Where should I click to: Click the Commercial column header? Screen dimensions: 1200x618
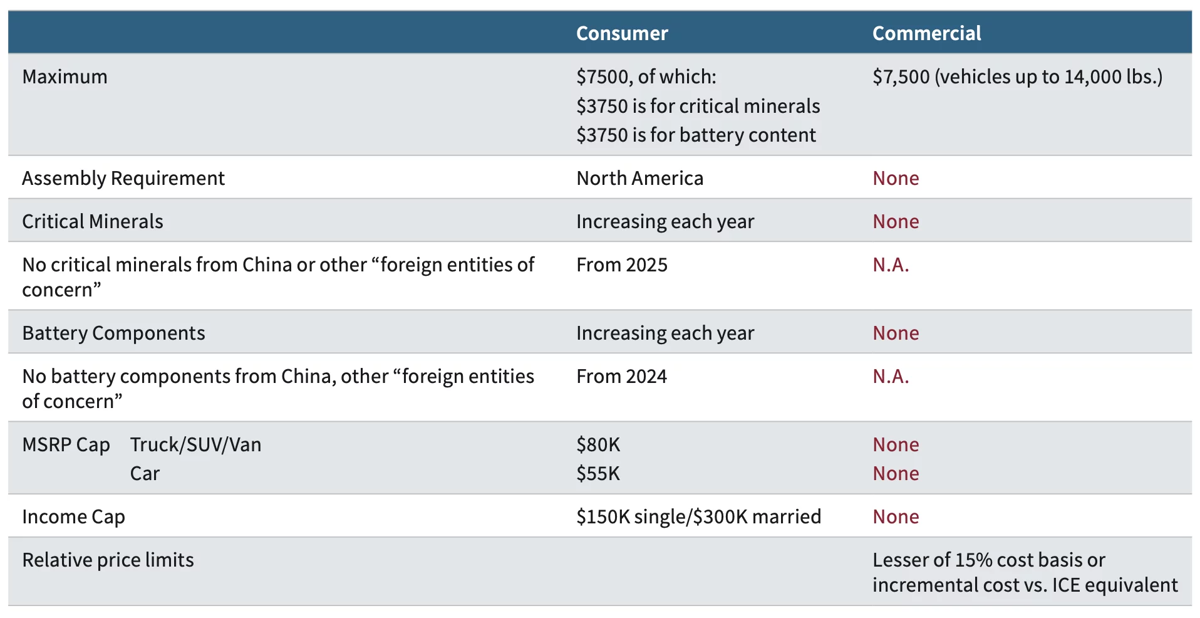pos(926,33)
